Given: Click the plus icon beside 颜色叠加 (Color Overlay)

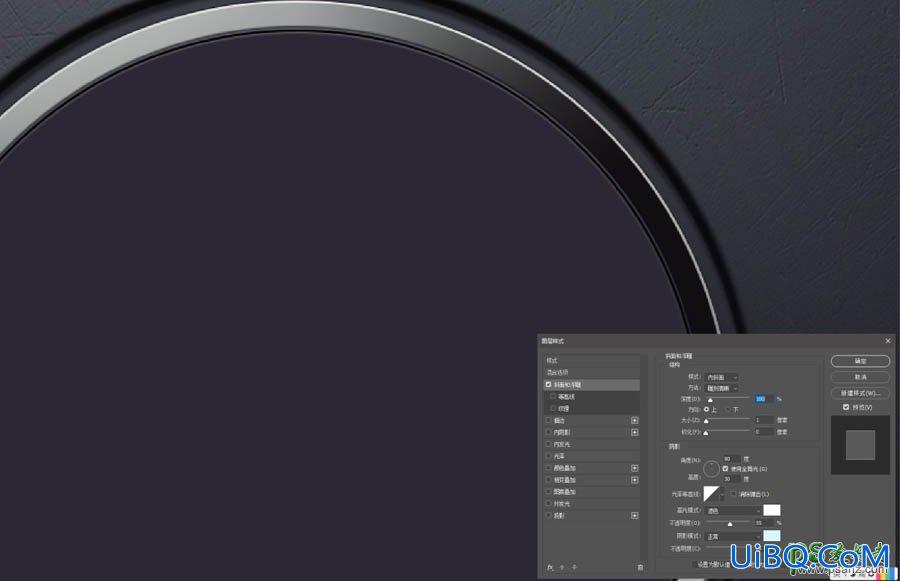Looking at the screenshot, I should (634, 468).
